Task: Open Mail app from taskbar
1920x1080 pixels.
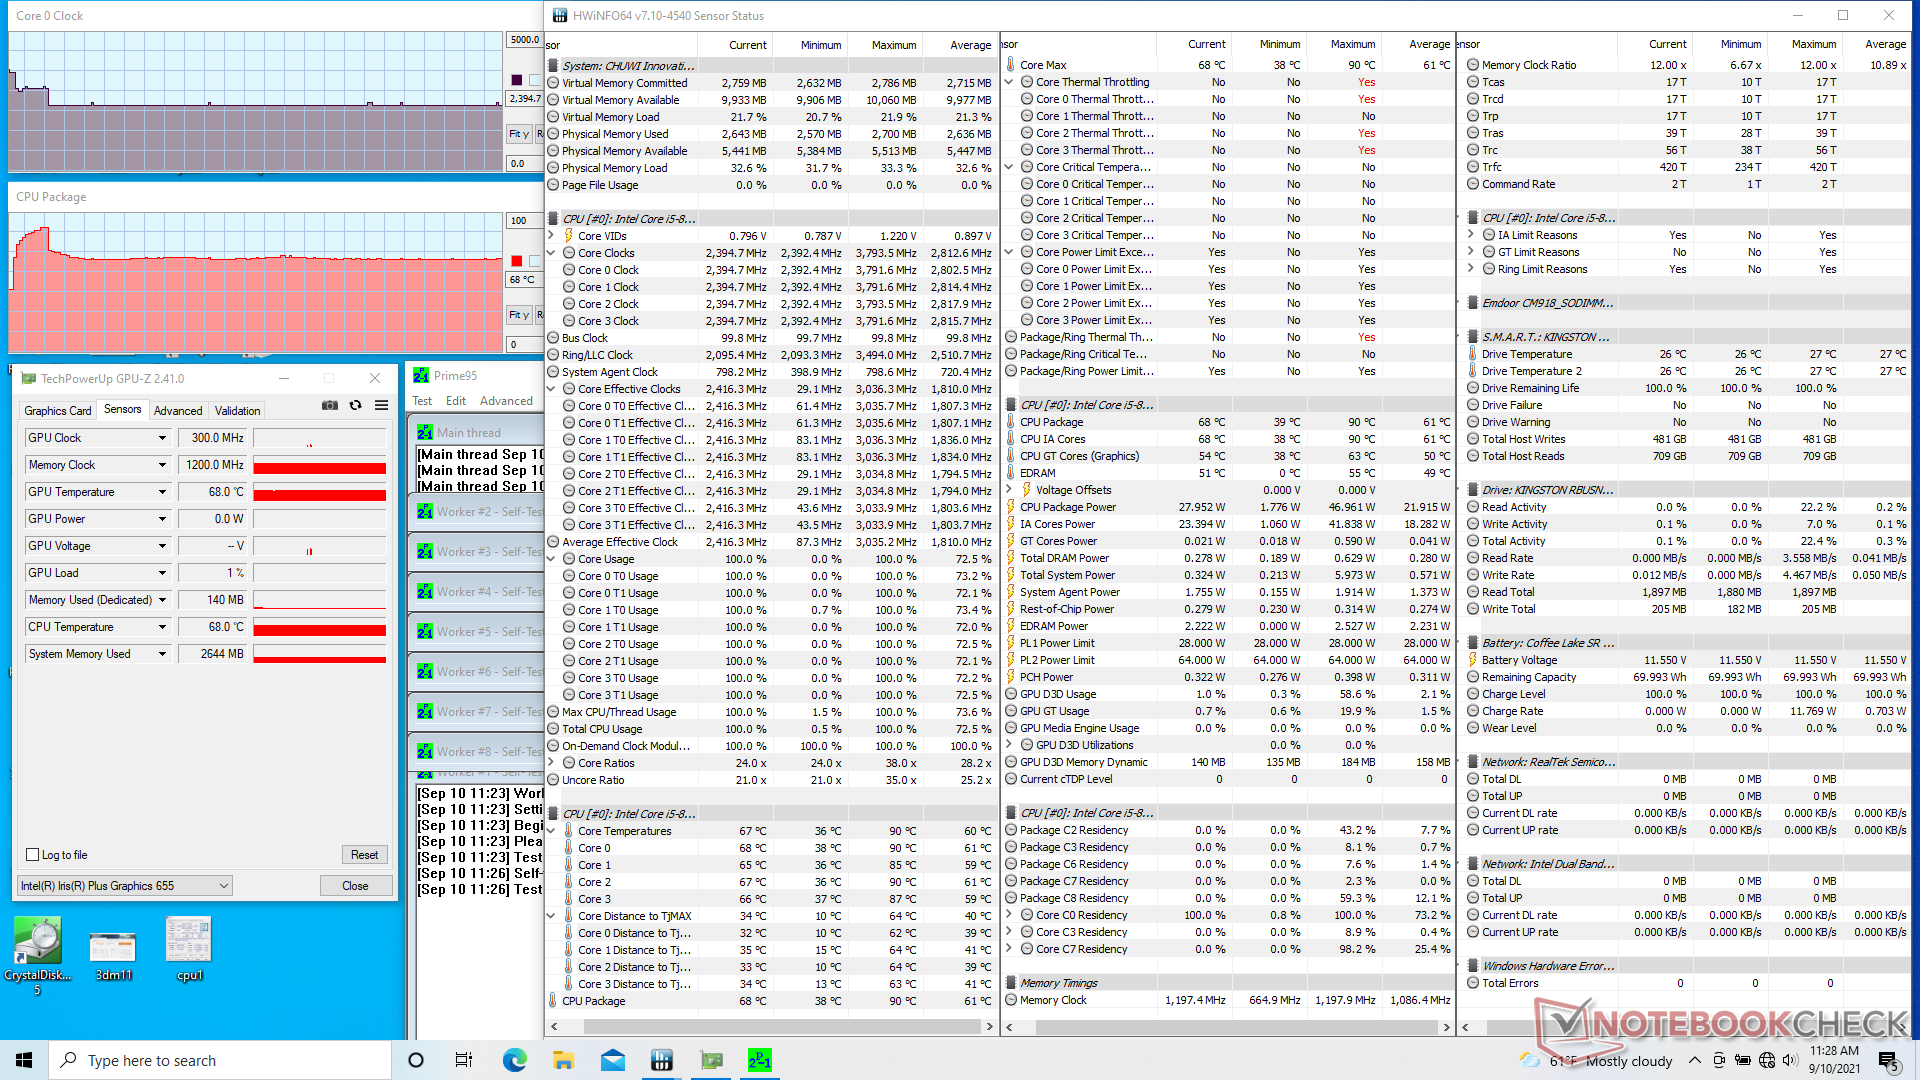Action: point(612,1060)
